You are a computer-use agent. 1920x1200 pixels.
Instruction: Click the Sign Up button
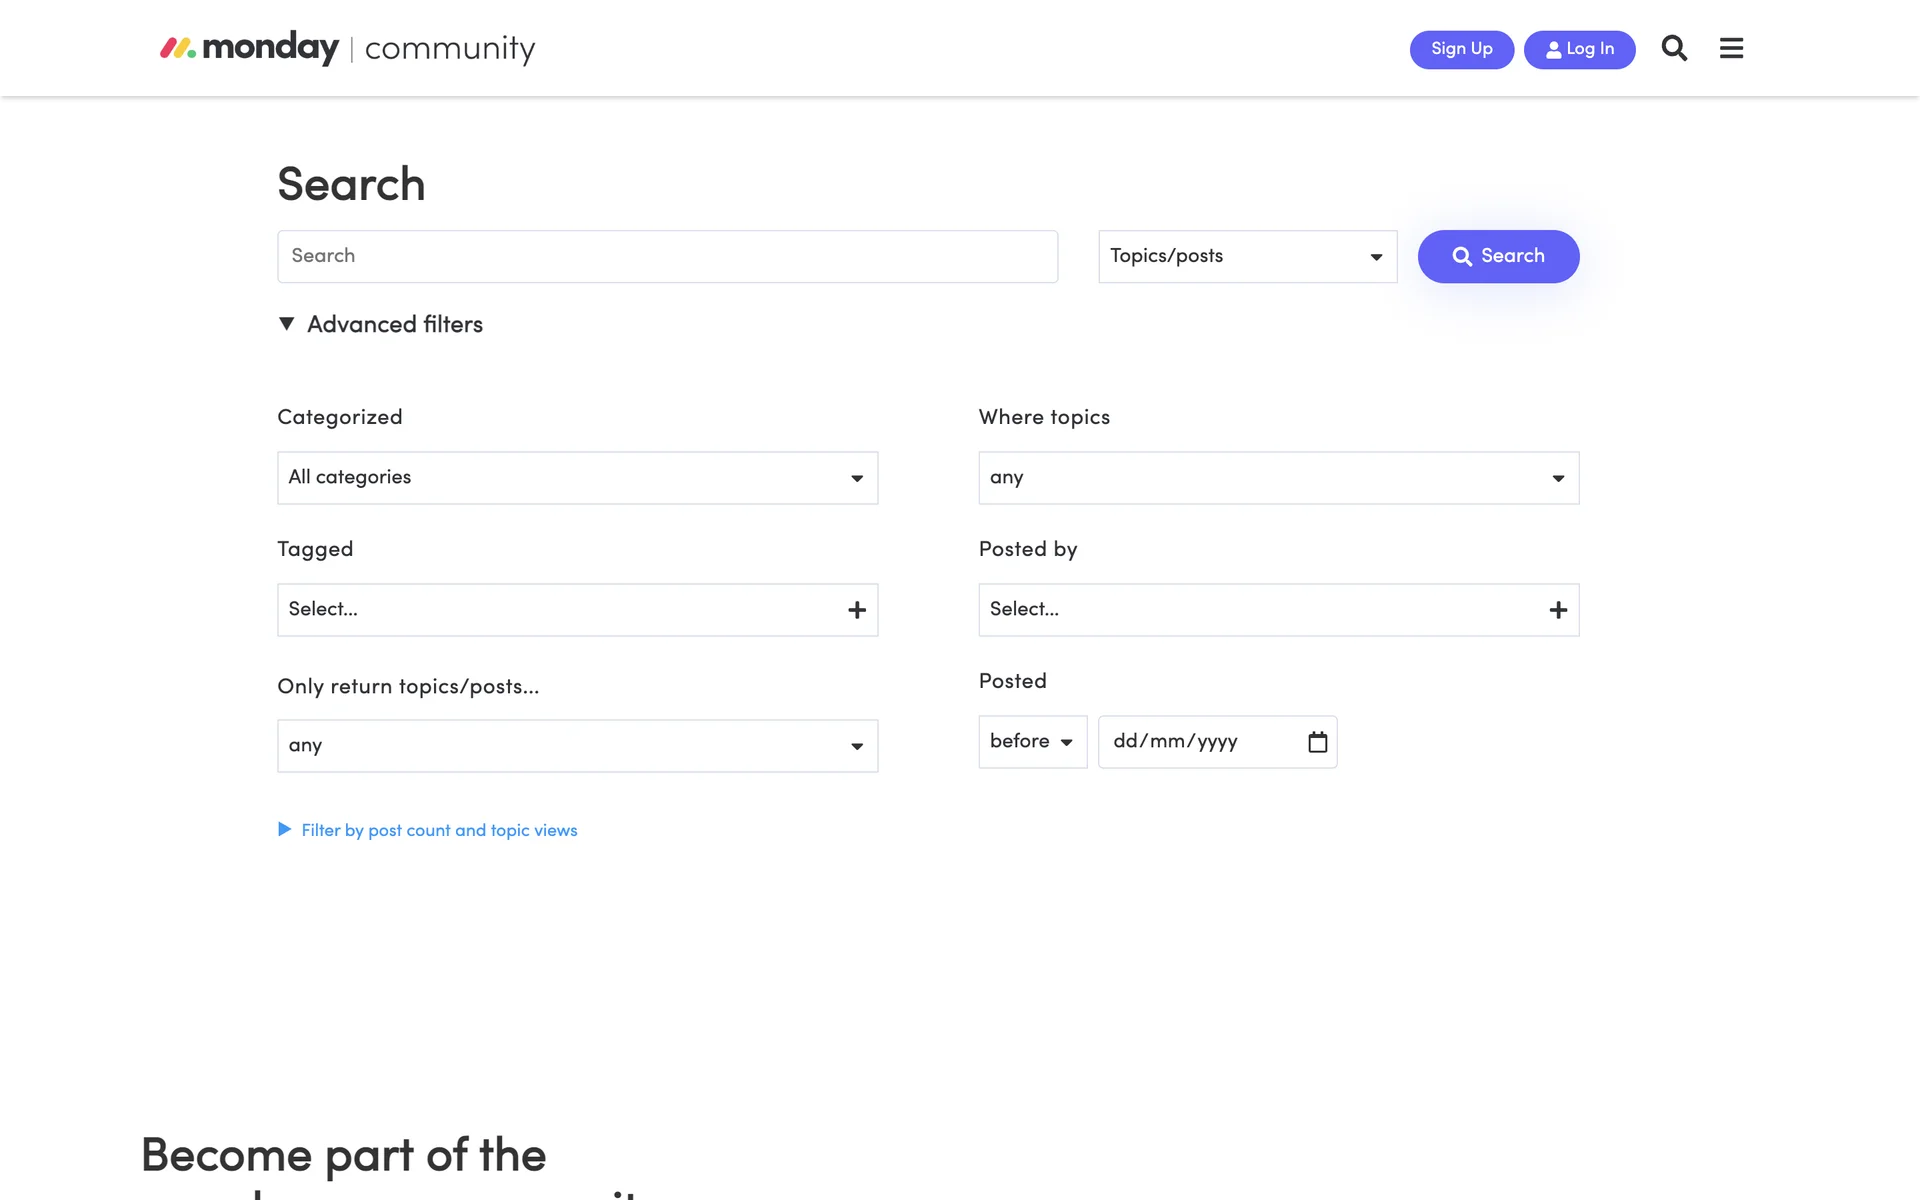(1461, 49)
